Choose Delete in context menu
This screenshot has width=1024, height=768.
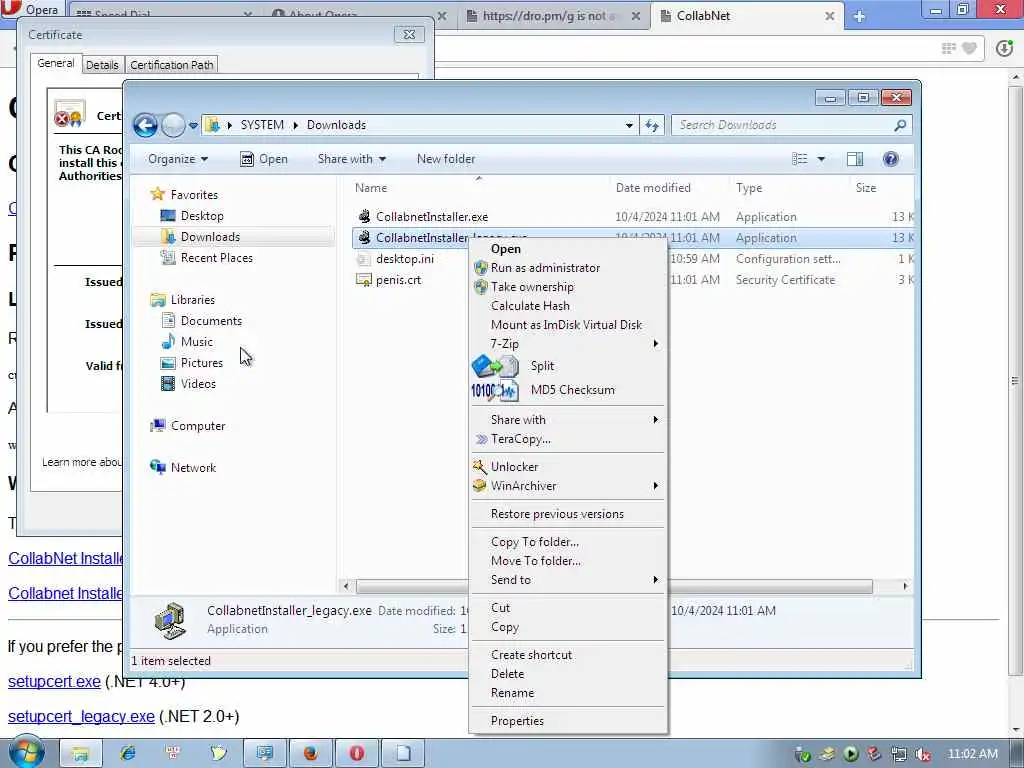[568, 674]
